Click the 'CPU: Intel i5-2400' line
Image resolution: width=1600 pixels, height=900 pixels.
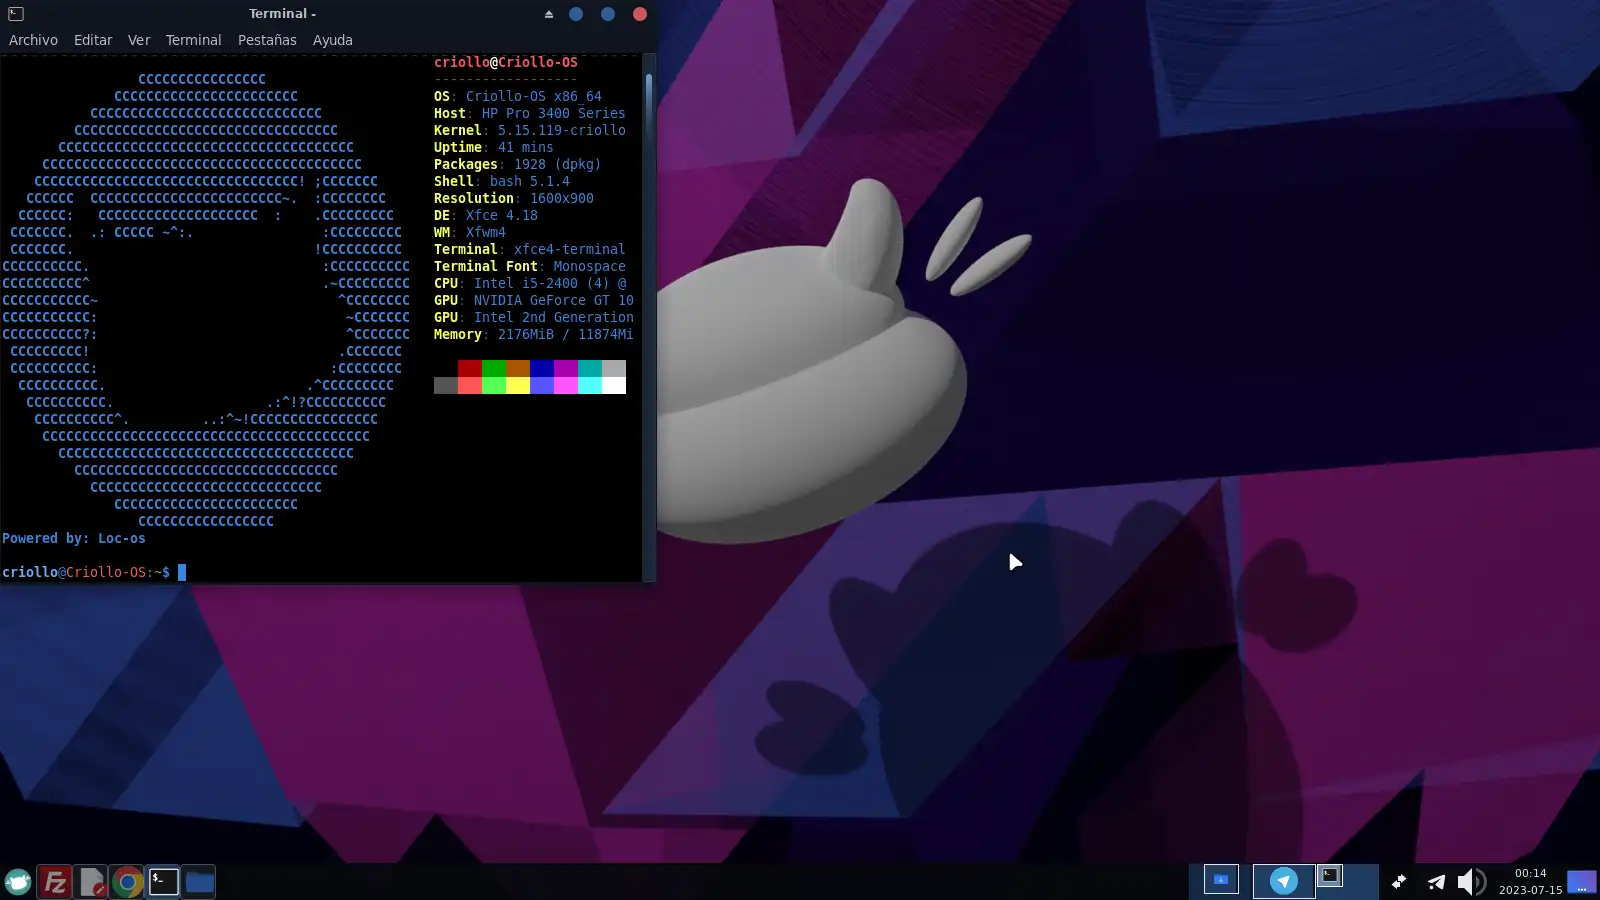click(x=531, y=283)
